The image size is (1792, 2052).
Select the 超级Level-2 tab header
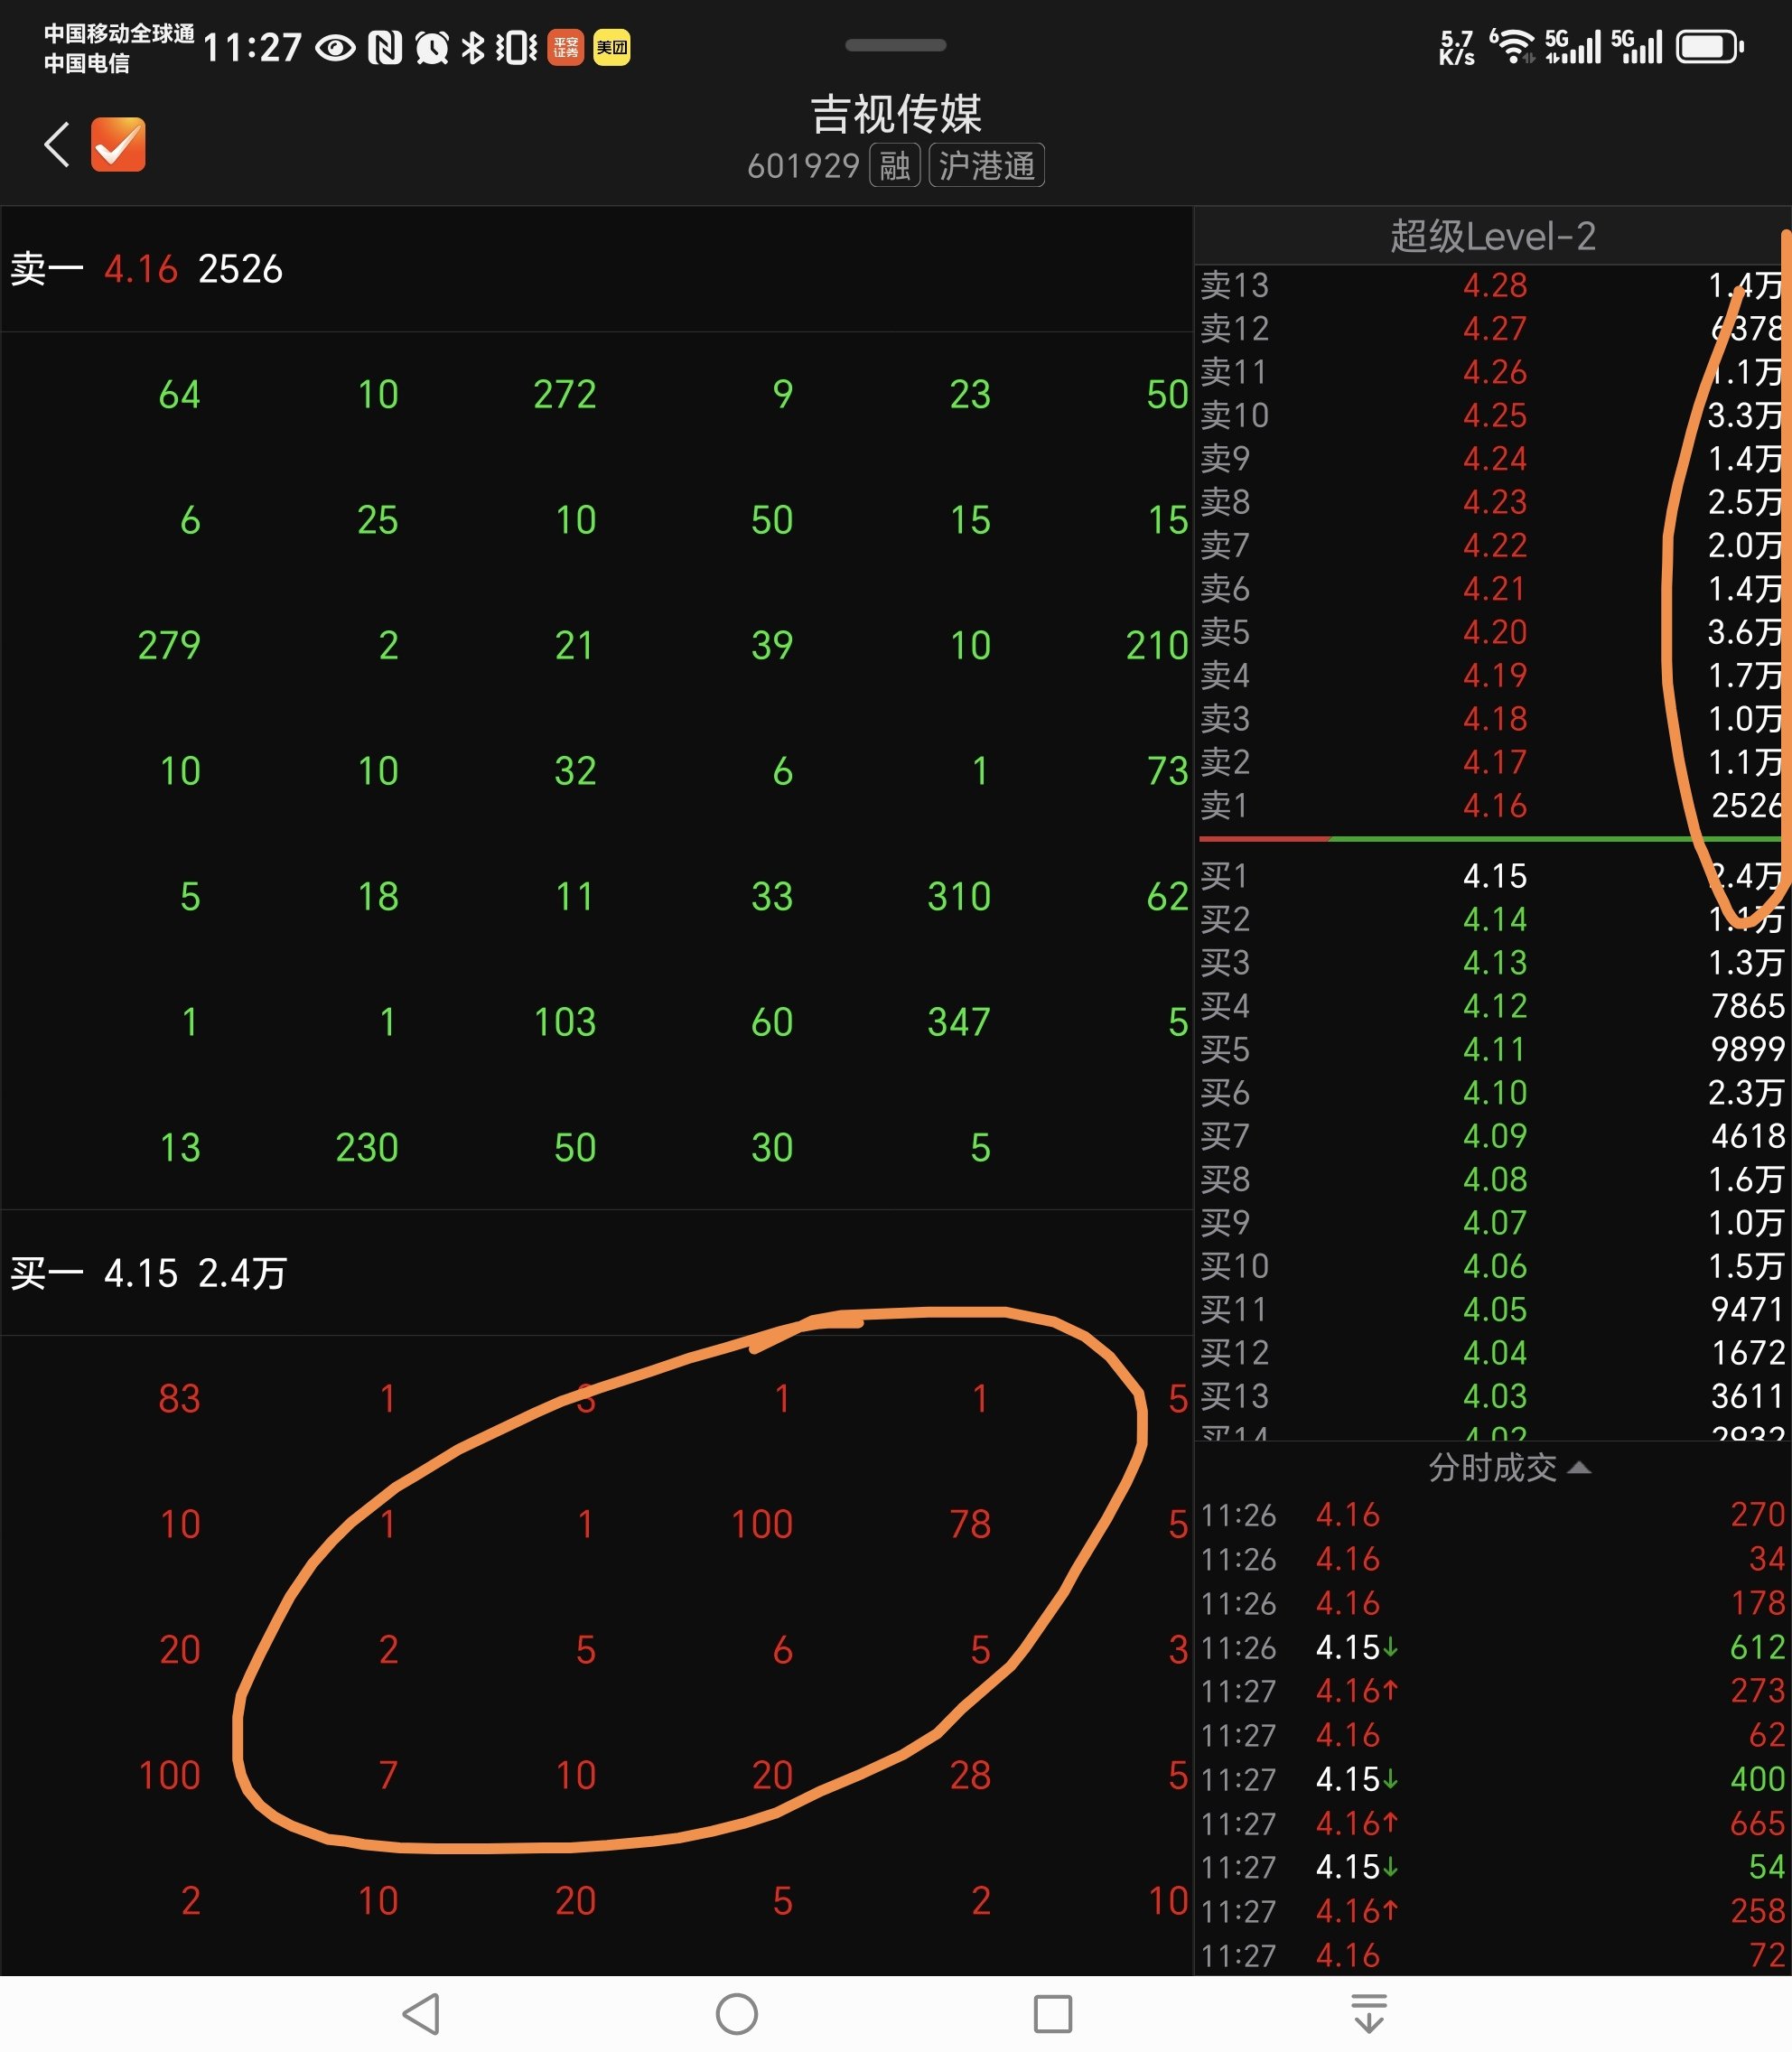pos(1491,236)
